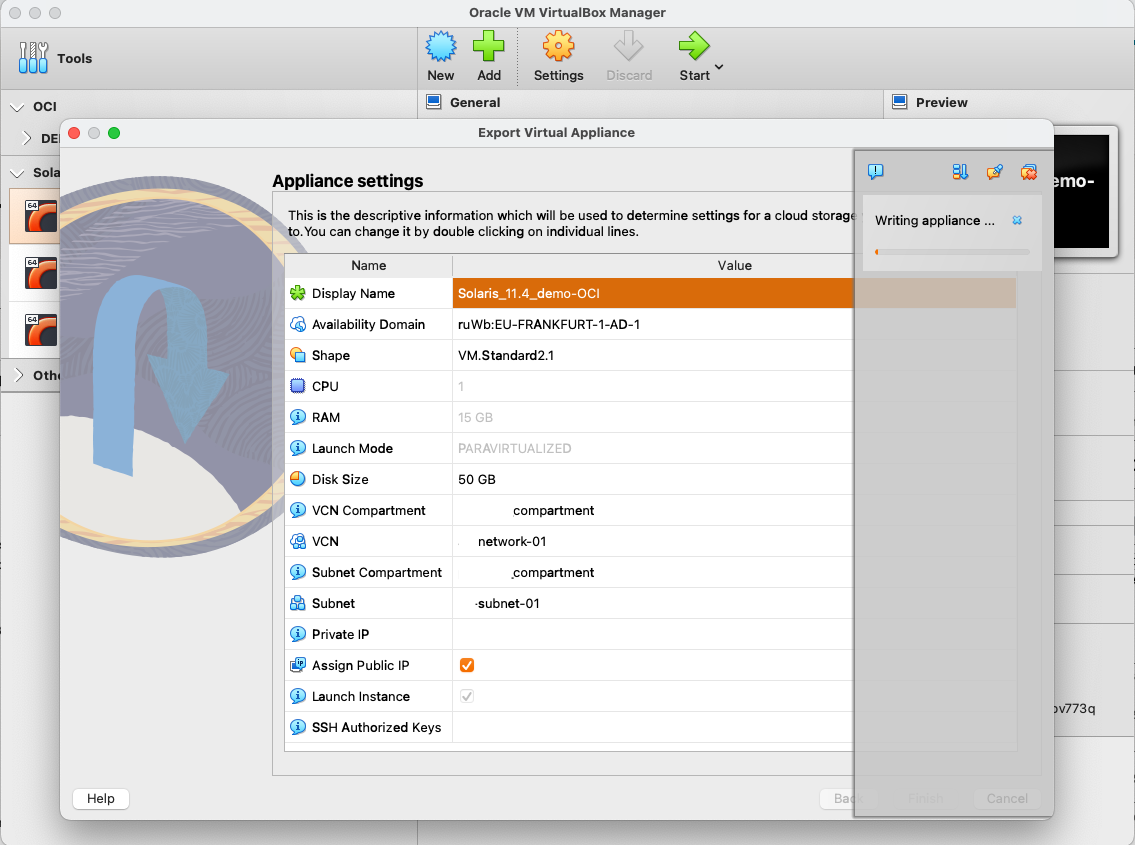Click the Writing appliance progress bar
Image resolution: width=1135 pixels, height=845 pixels.
pyautogui.click(x=952, y=252)
